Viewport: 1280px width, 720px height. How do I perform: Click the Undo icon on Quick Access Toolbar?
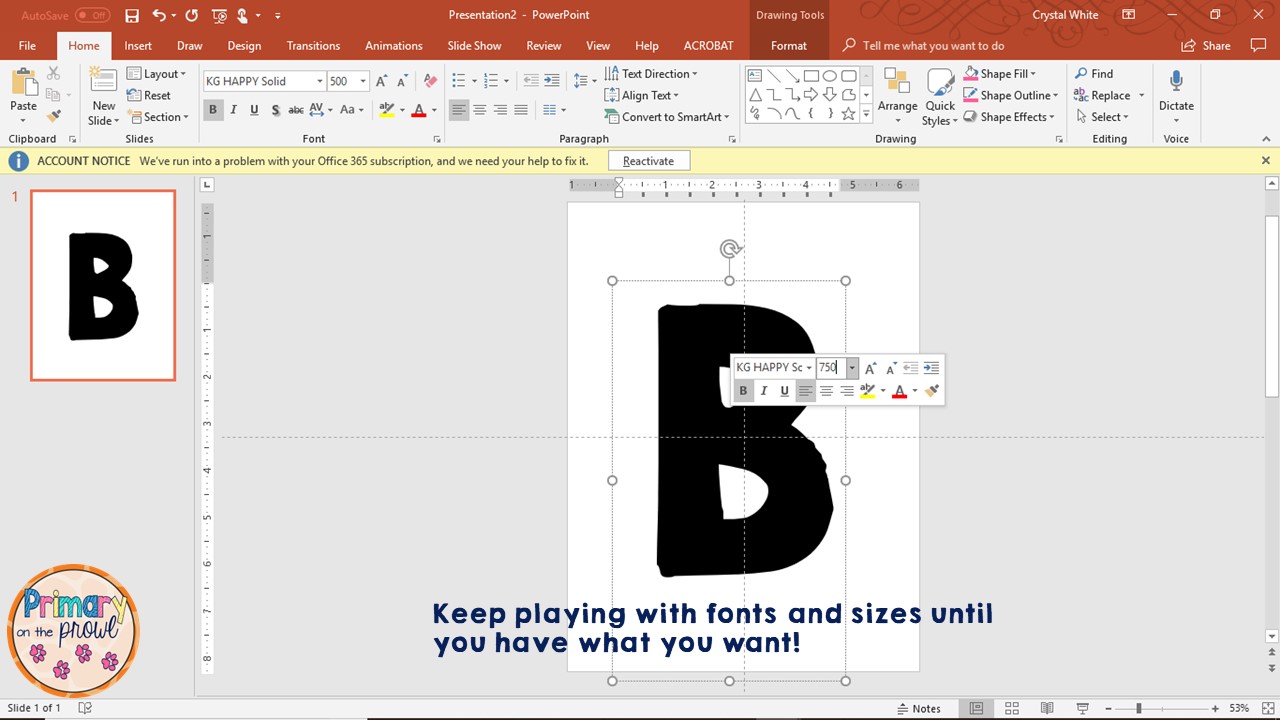tap(158, 14)
